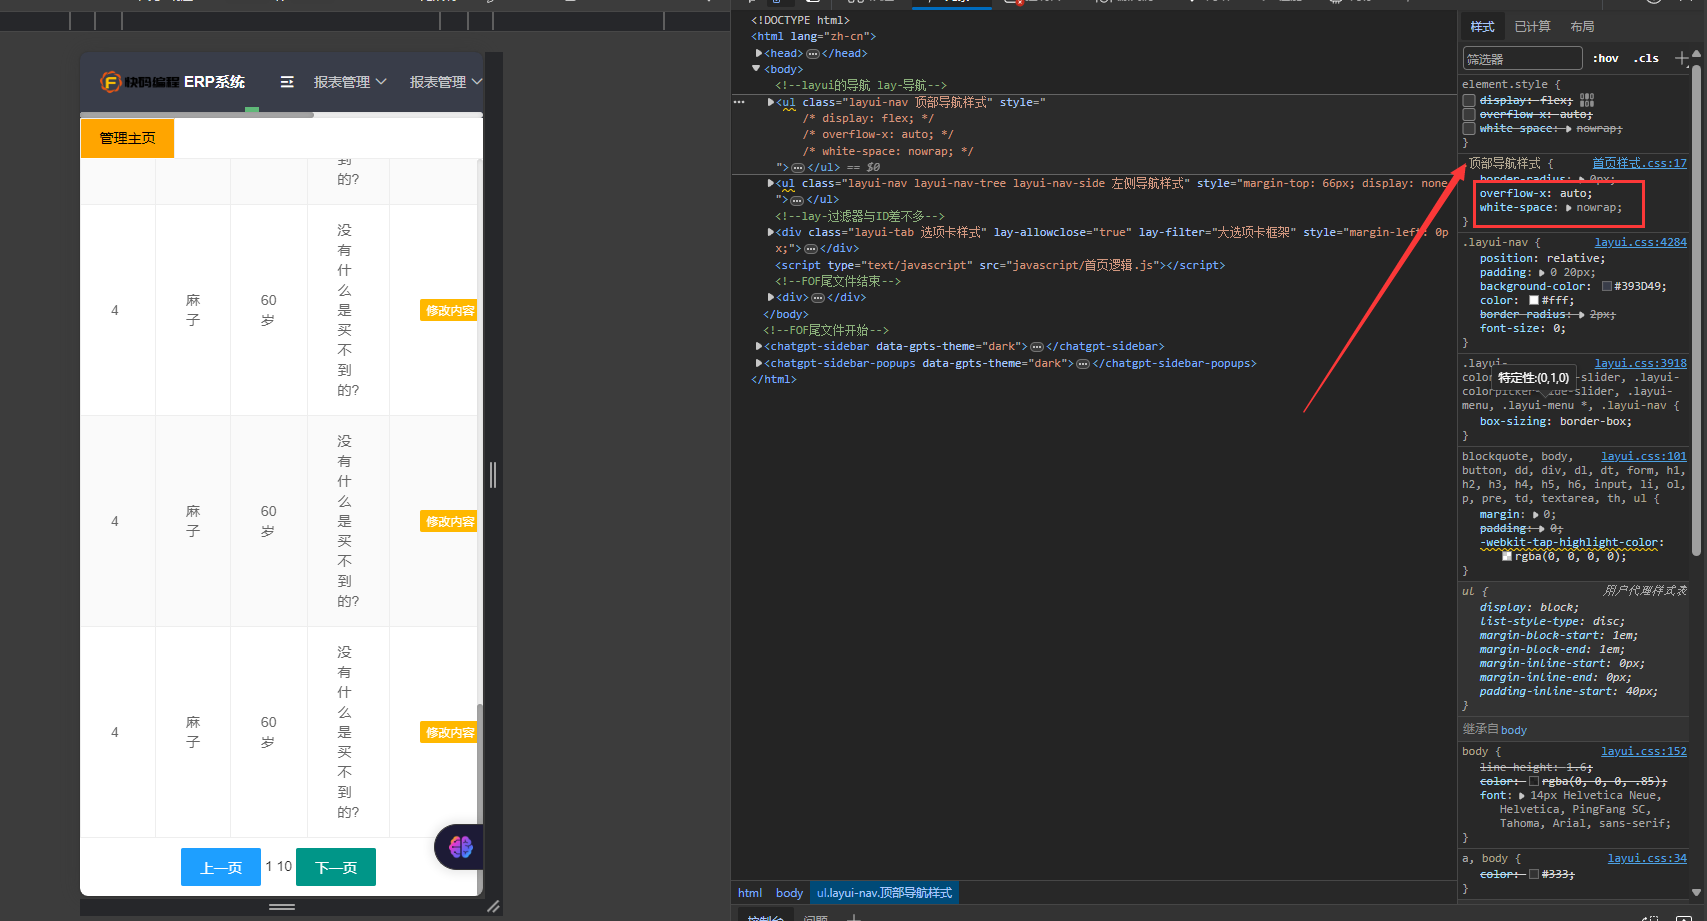Image resolution: width=1707 pixels, height=921 pixels.
Task: Click the #fff color swatch
Action: (x=1534, y=300)
